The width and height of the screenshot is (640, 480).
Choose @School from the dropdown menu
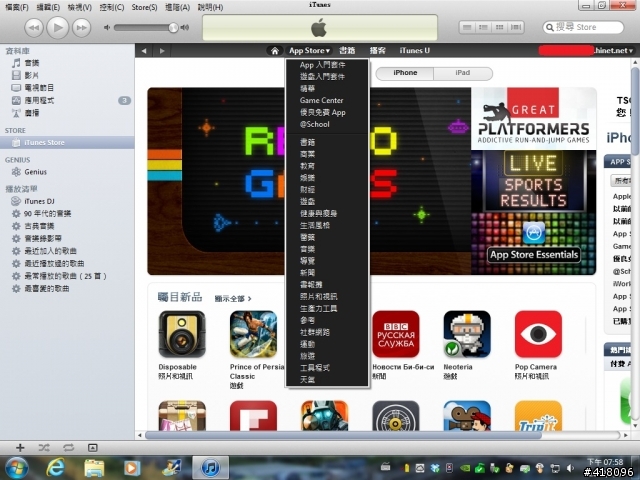tap(314, 124)
